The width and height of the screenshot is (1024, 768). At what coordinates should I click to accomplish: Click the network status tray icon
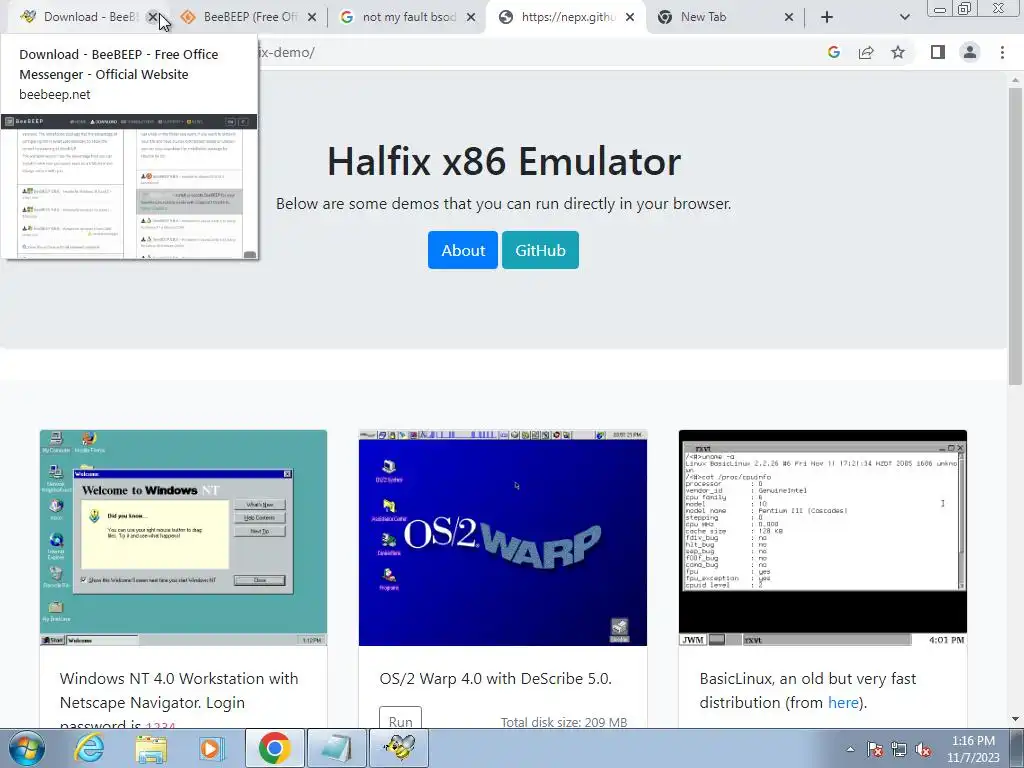[x=899, y=749]
